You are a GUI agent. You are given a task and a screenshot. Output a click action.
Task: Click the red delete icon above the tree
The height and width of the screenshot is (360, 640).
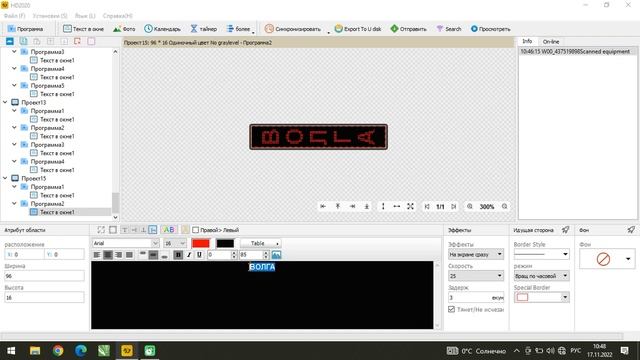[77, 41]
